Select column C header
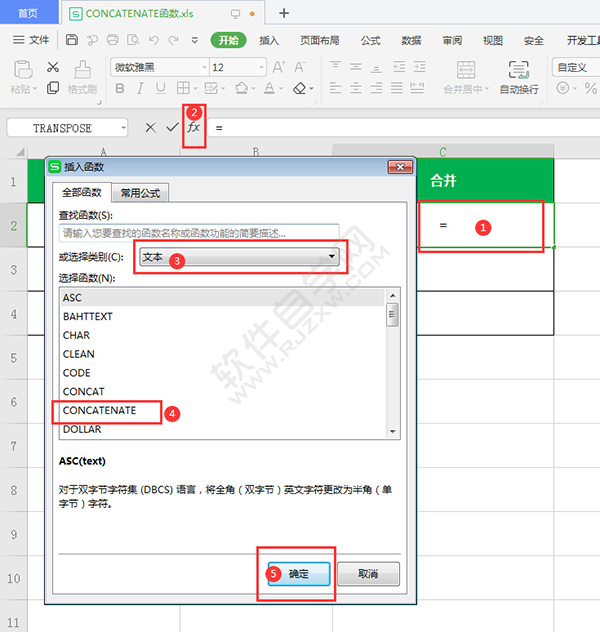 point(443,152)
